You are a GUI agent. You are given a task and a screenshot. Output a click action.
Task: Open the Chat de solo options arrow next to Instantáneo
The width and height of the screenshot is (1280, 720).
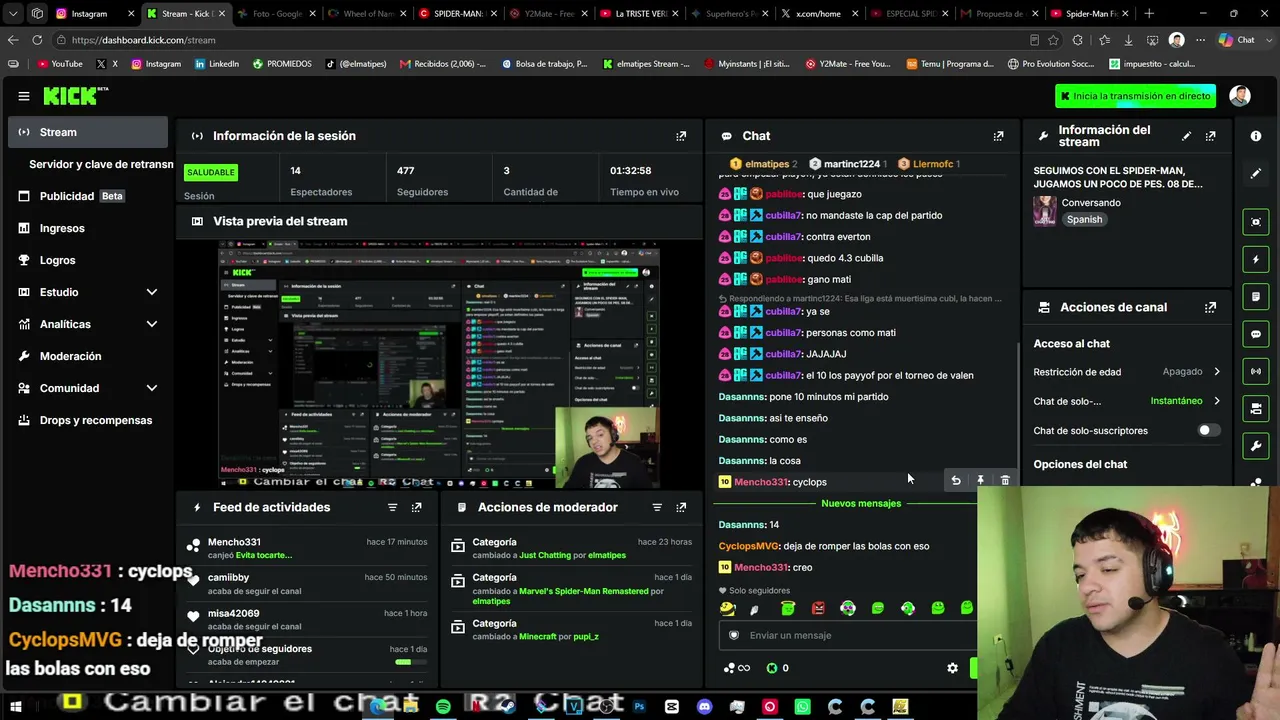click(x=1217, y=401)
